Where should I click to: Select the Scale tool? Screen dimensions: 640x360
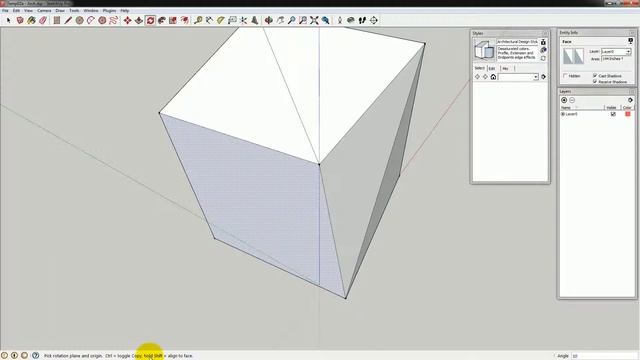[173, 20]
